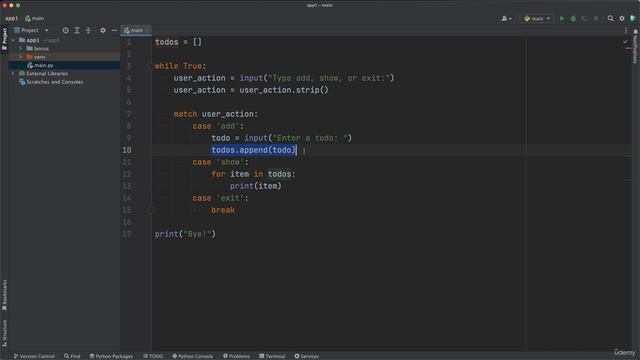Click the stop square in run toolbar
The width and height of the screenshot is (640, 360).
pyautogui.click(x=596, y=18)
